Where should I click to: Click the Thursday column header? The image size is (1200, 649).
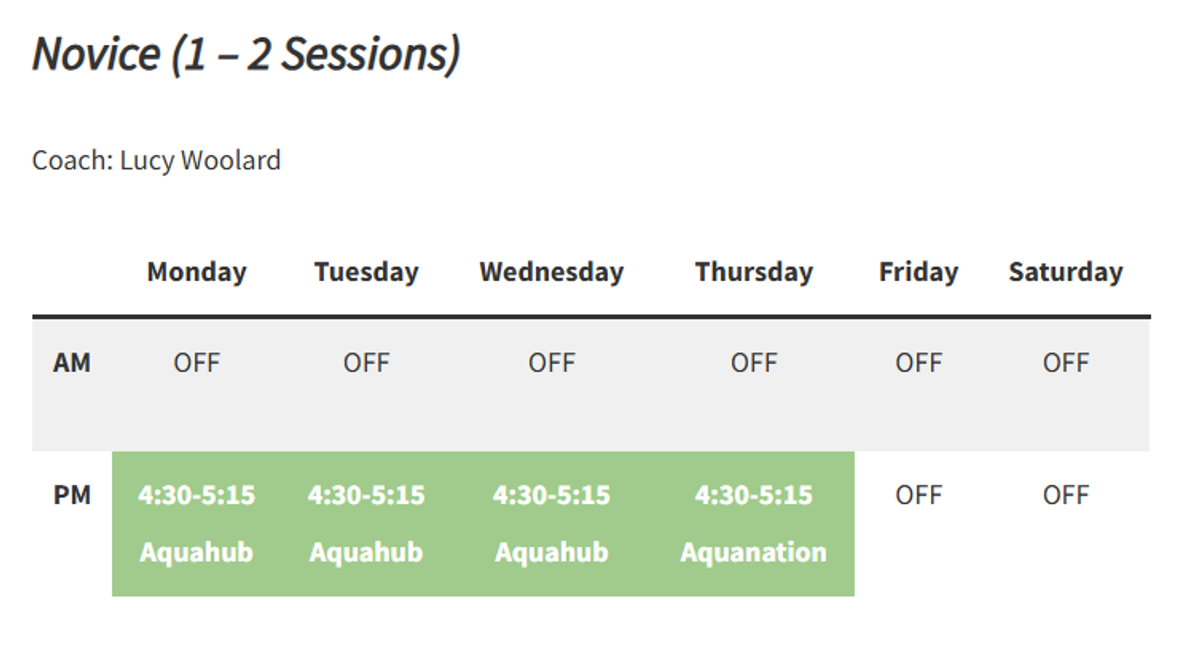[x=754, y=272]
